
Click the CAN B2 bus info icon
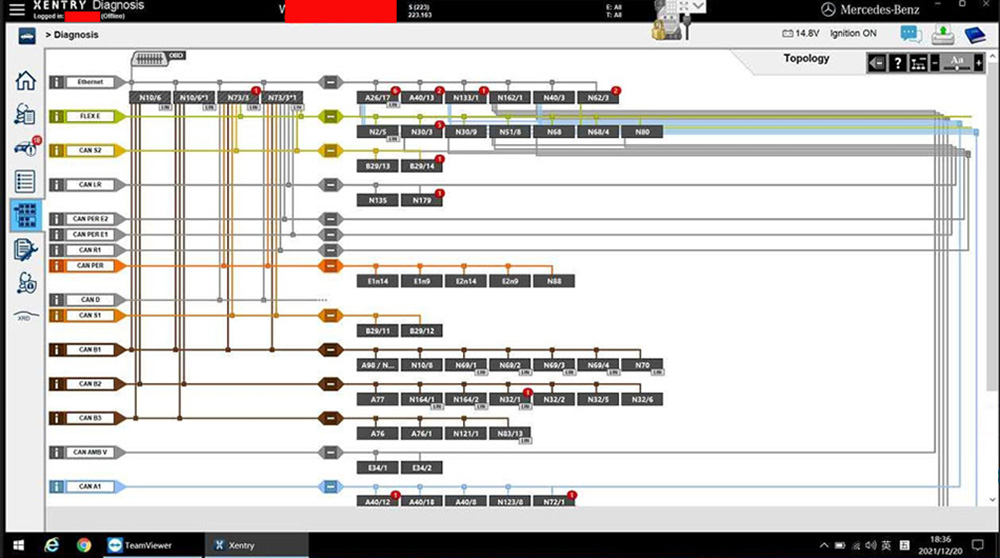(x=57, y=384)
